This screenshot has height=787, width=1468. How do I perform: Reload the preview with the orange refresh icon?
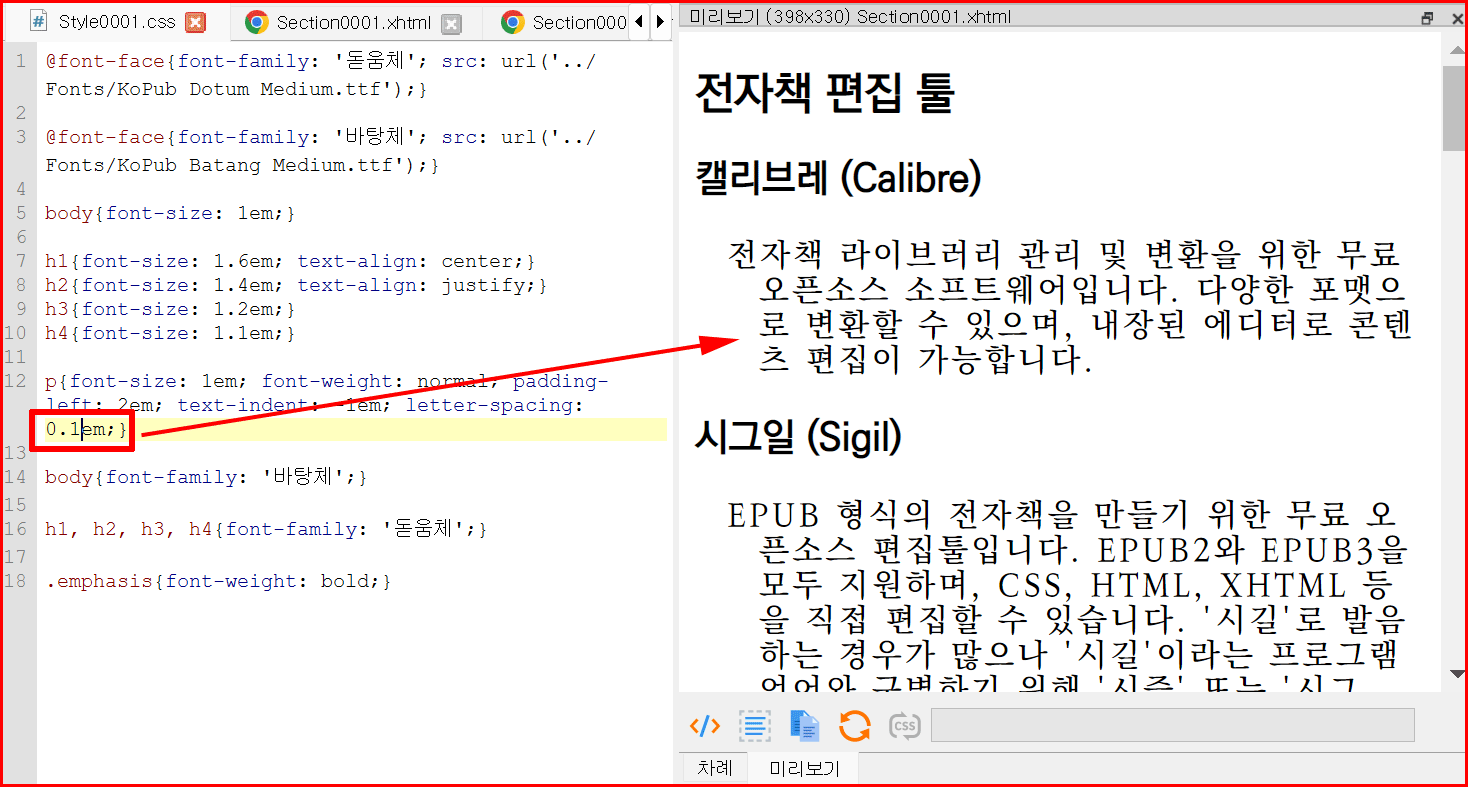[855, 725]
